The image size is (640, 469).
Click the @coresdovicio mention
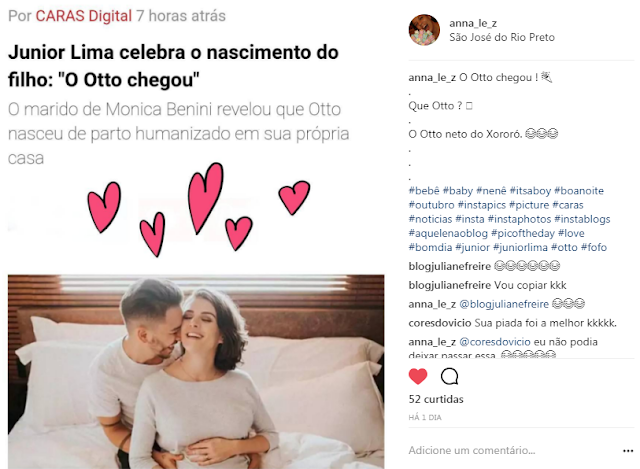click(x=495, y=342)
